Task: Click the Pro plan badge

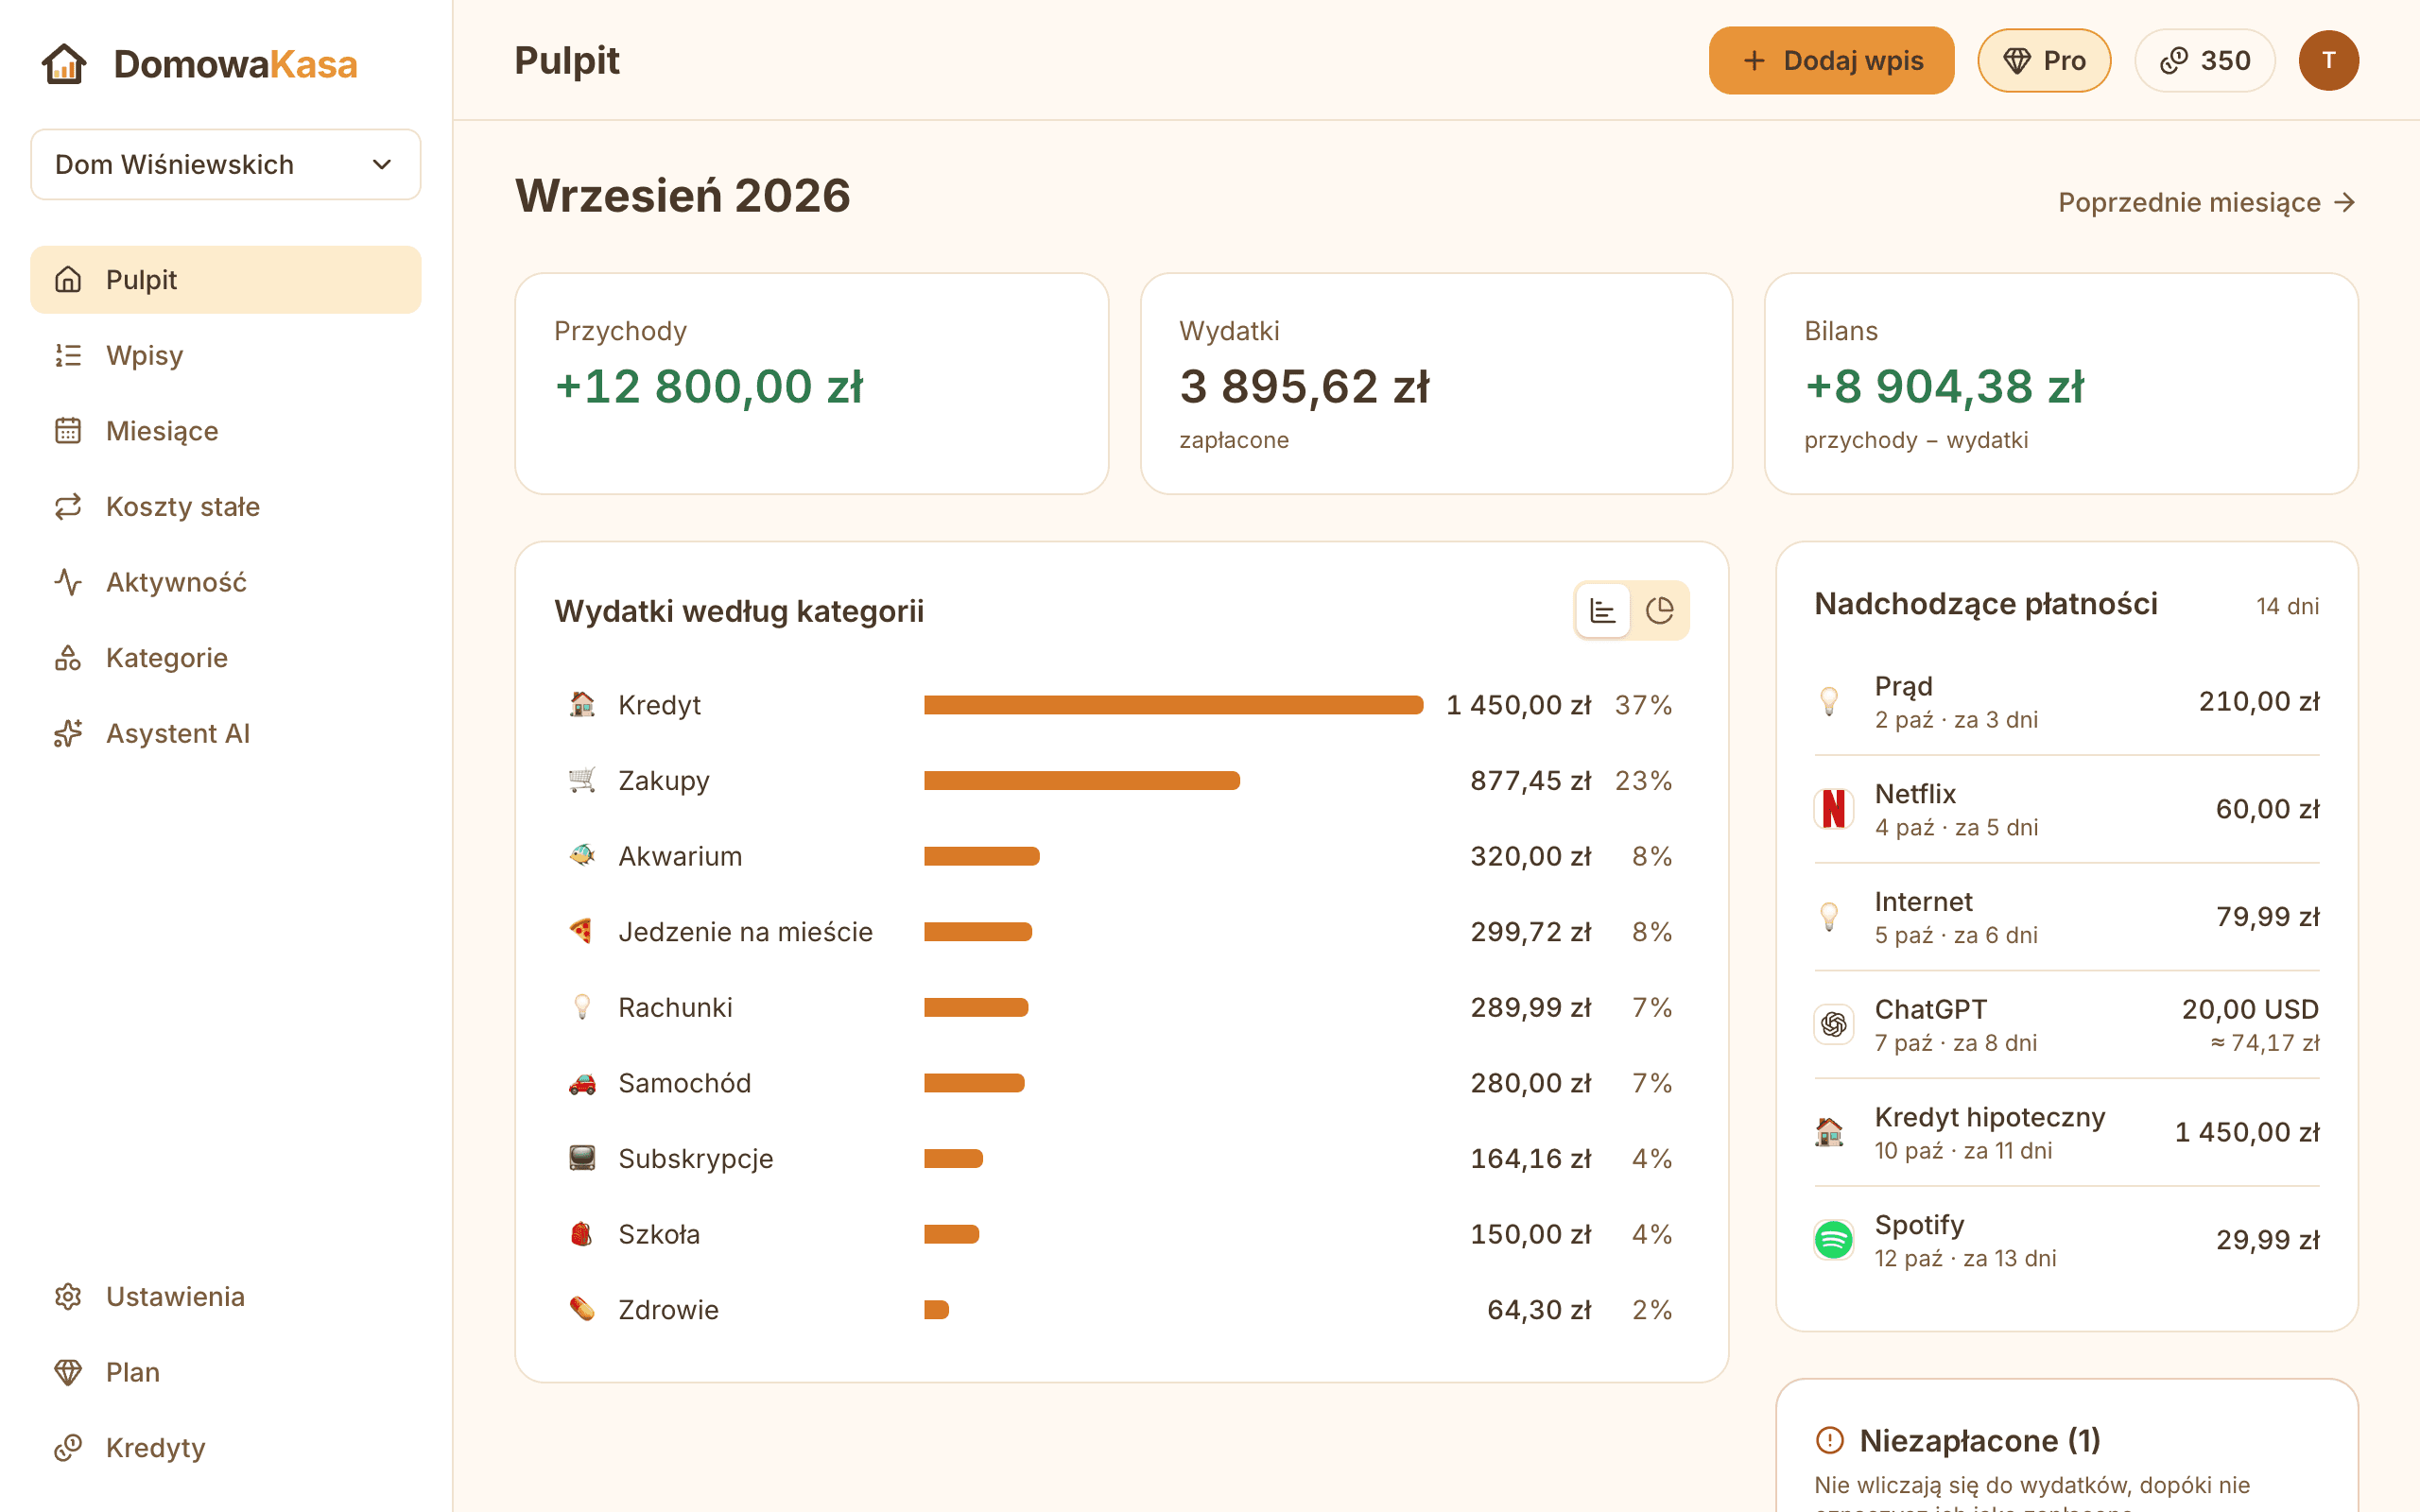Action: point(2044,61)
